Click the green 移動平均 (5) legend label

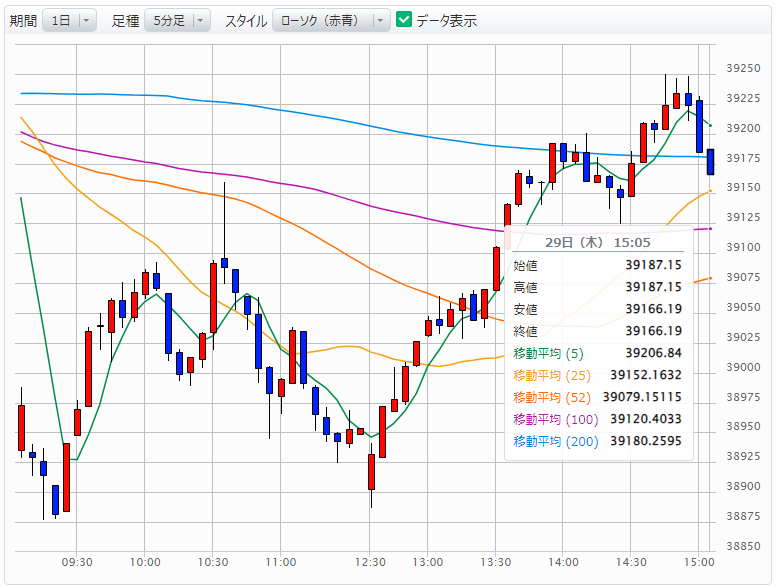pos(548,353)
